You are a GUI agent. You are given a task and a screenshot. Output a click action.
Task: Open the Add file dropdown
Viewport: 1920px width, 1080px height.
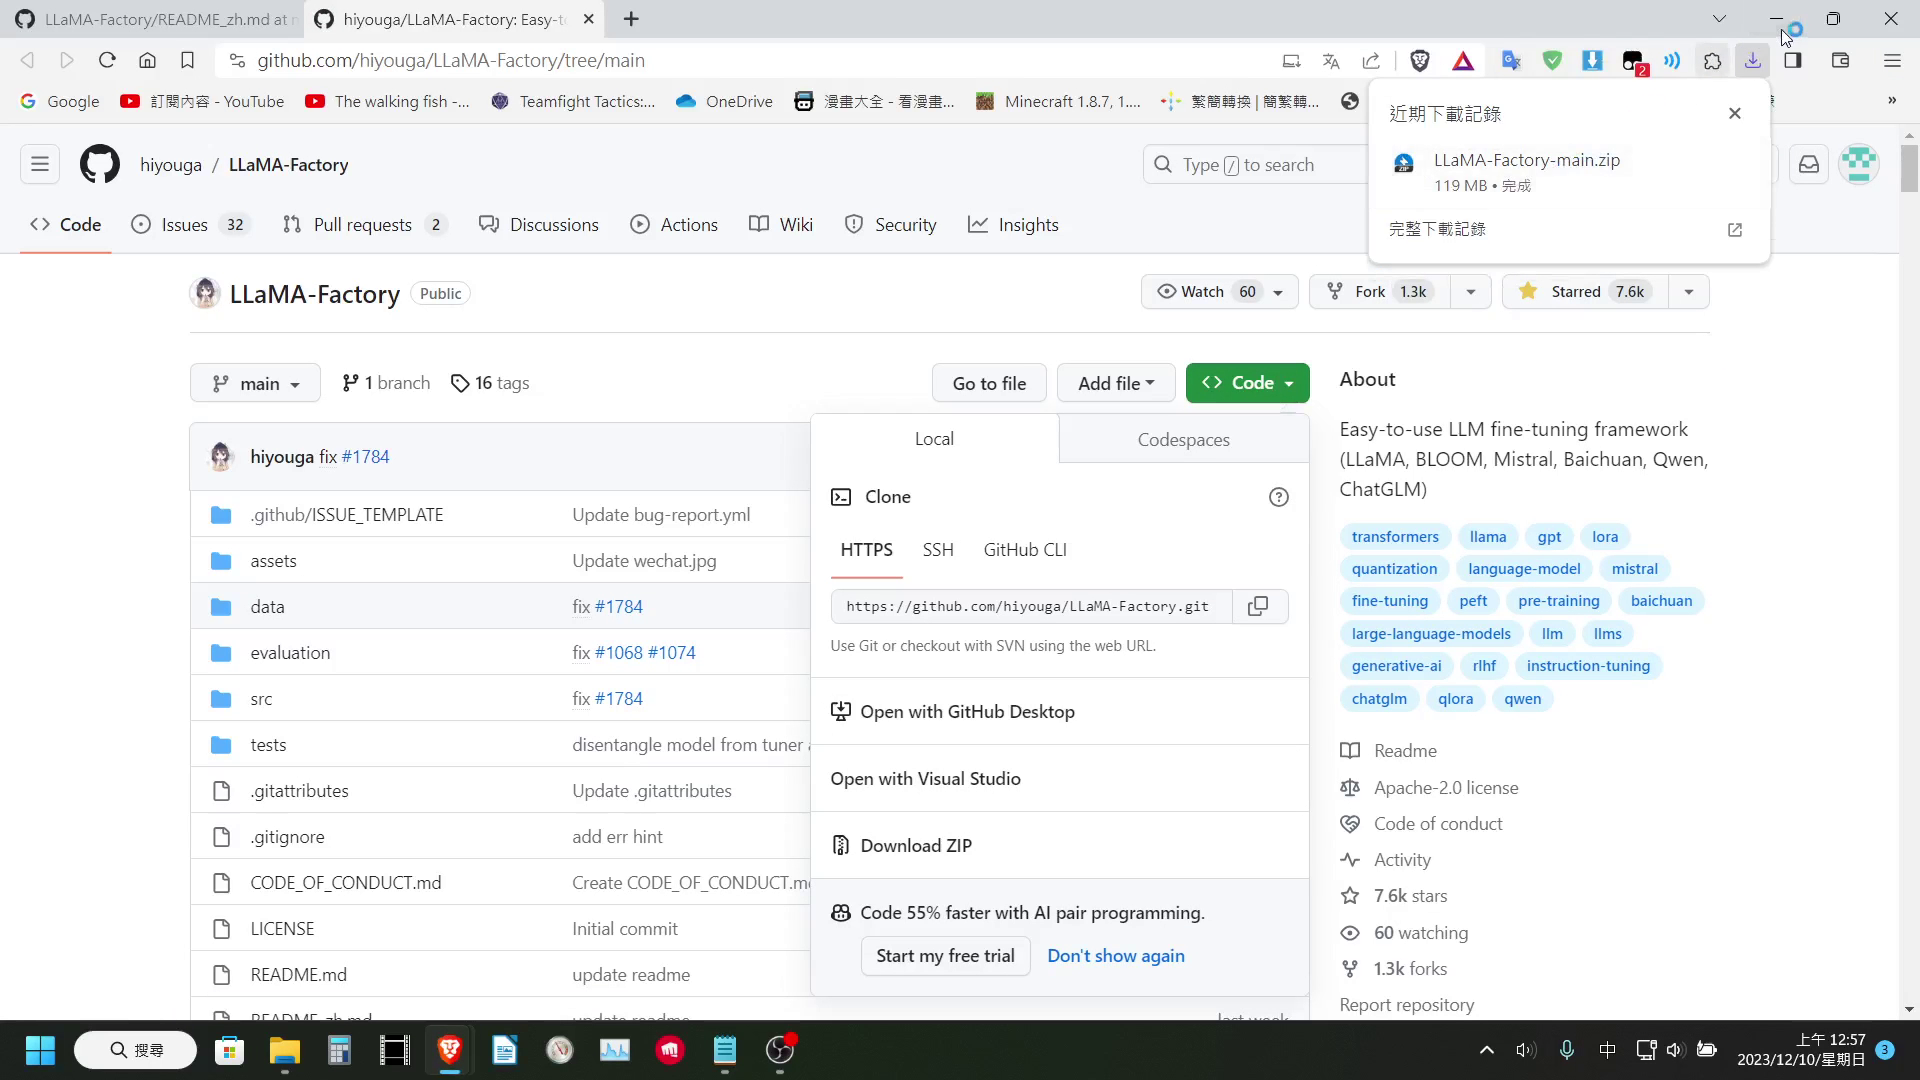[x=1116, y=383]
